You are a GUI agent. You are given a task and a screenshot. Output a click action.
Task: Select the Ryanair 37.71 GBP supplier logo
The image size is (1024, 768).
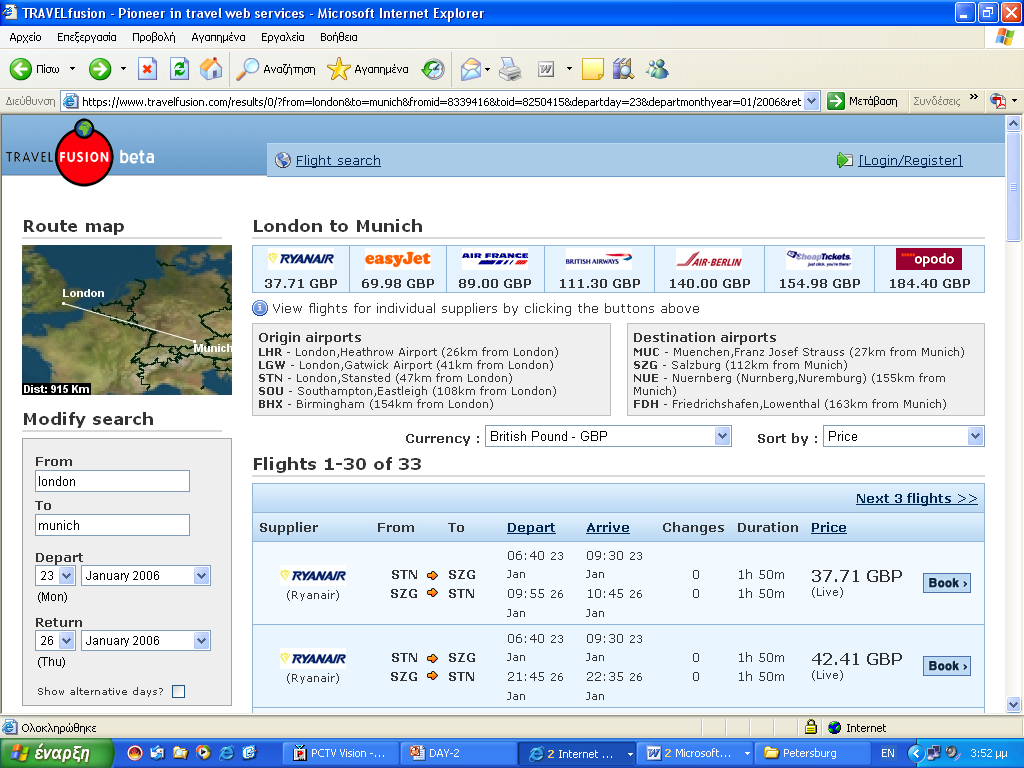(301, 259)
